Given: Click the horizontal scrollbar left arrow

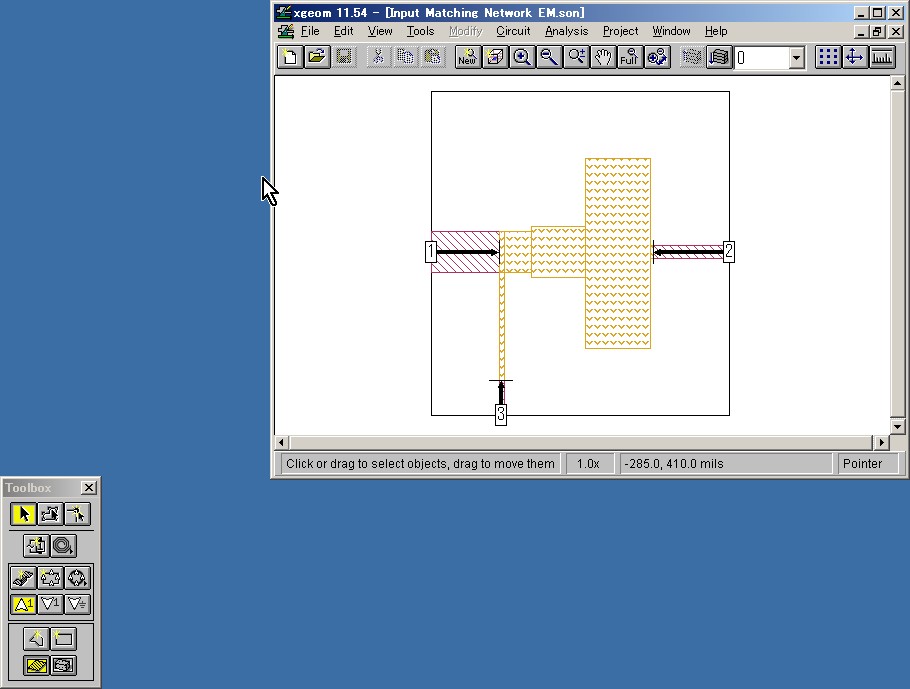Looking at the screenshot, I should (281, 442).
